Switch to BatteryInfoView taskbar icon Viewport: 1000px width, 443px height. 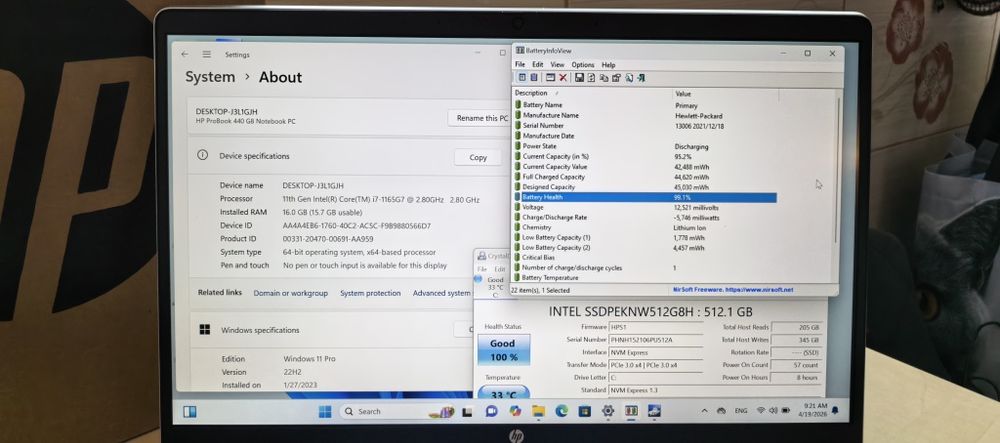[631, 411]
